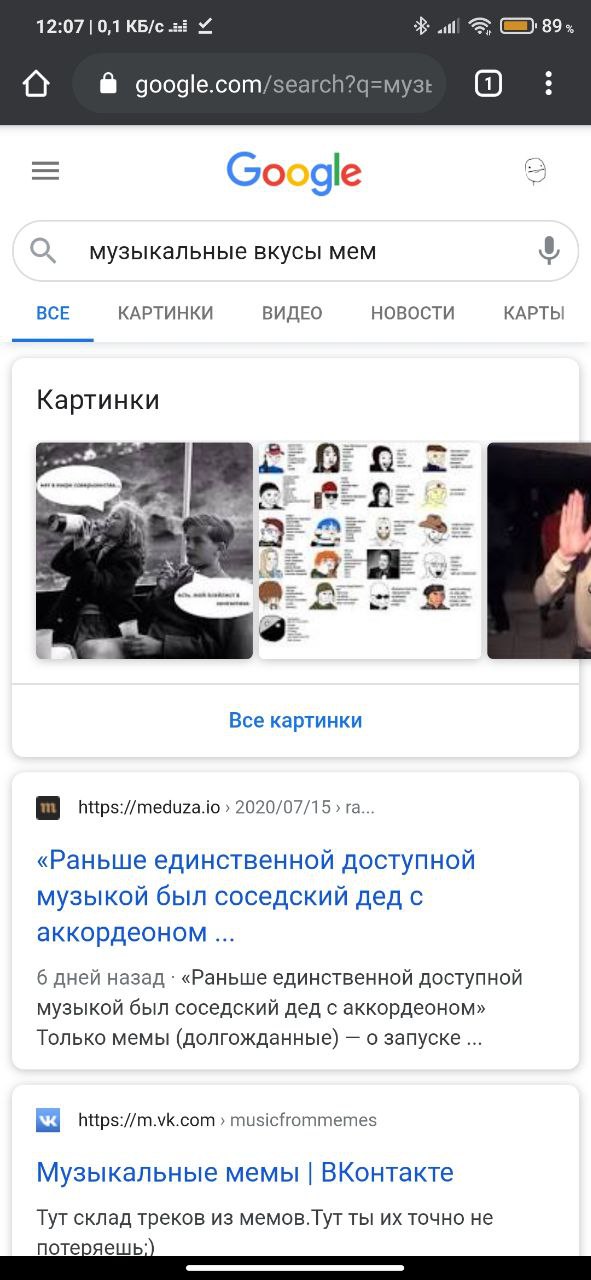Tap the google.com address bar
This screenshot has height=1280, width=591.
(259, 84)
